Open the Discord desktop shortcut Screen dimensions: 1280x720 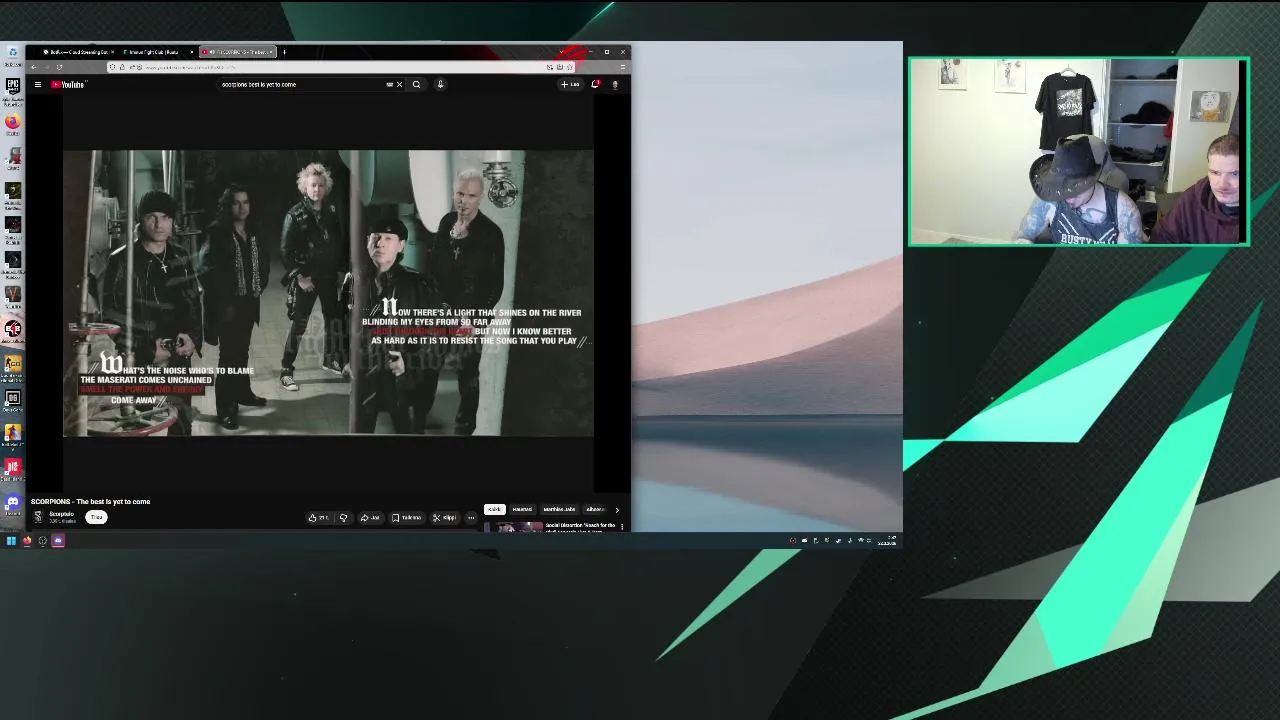(x=12, y=504)
